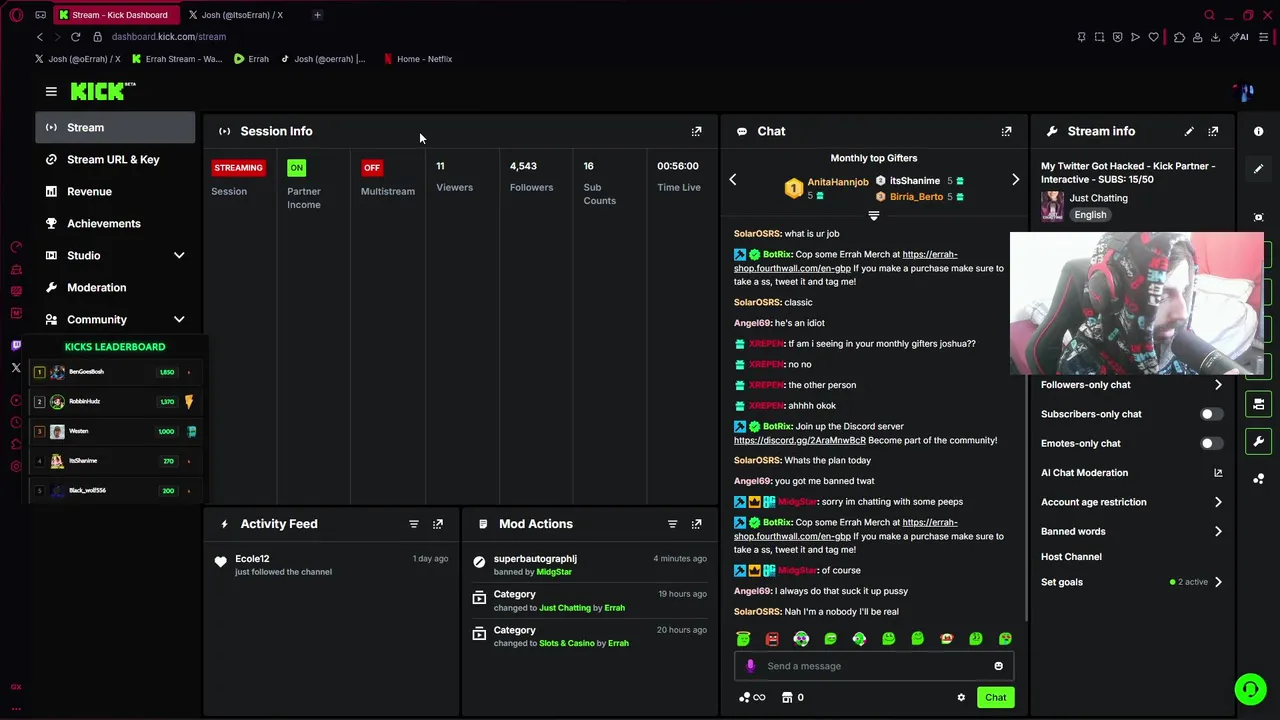The height and width of the screenshot is (720, 1280).
Task: Show previous top gifters with left arrow
Action: tap(733, 180)
